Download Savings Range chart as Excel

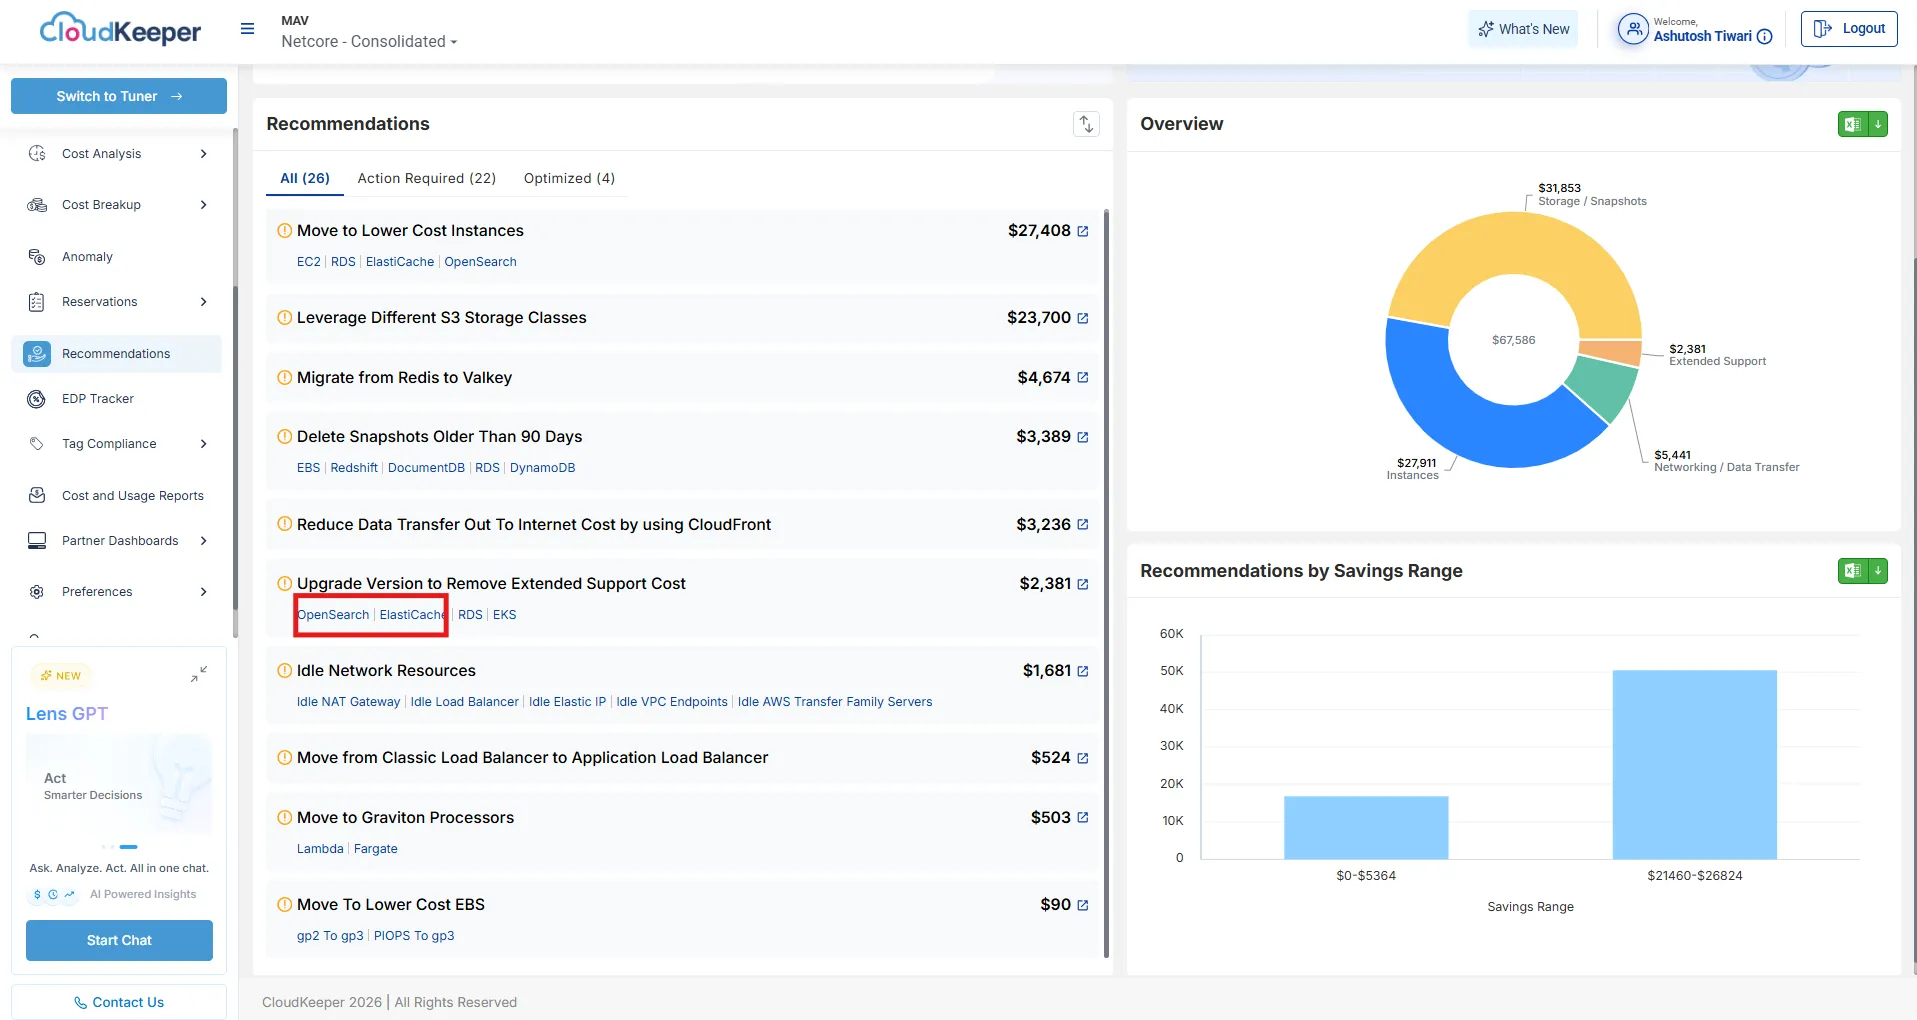pyautogui.click(x=1862, y=571)
